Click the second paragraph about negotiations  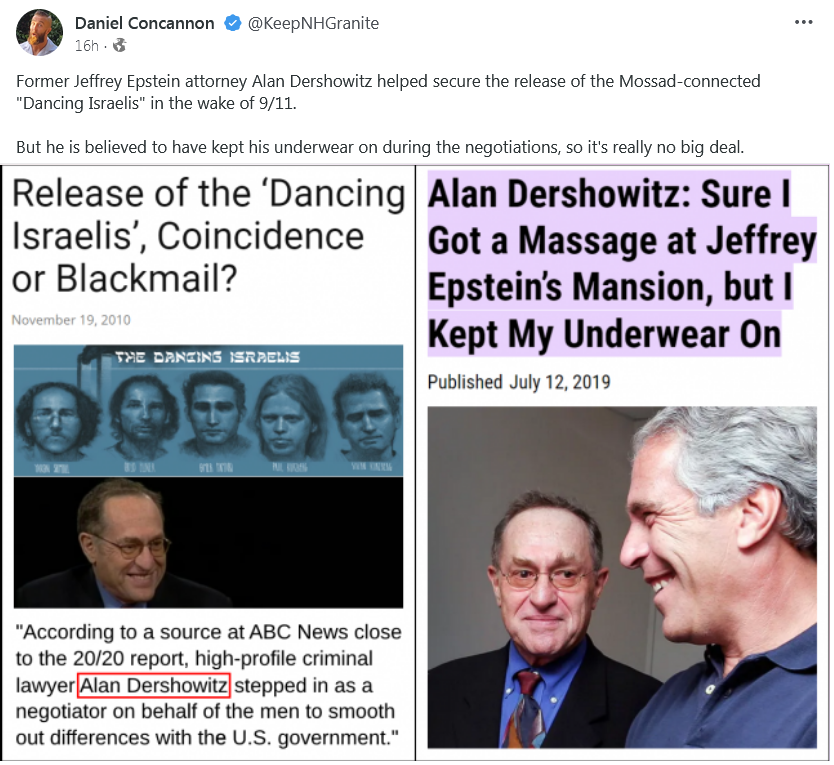(x=380, y=147)
